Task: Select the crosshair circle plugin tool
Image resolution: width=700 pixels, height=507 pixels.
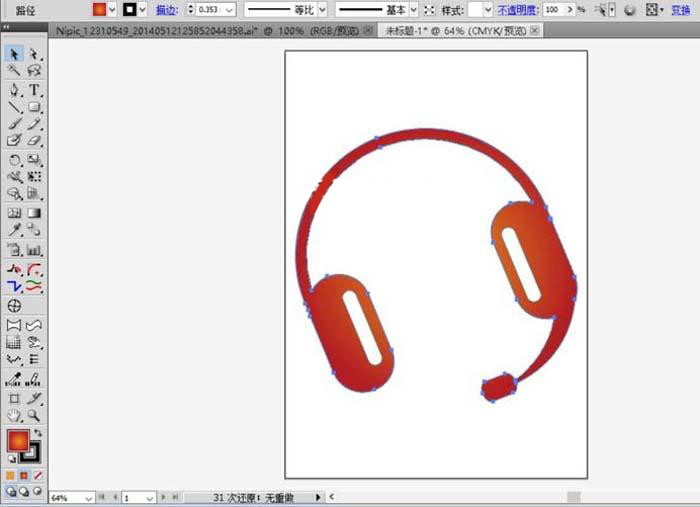Action: [14, 306]
